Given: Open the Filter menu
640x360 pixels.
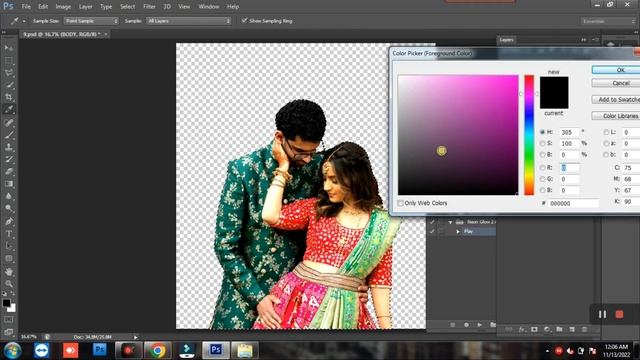Looking at the screenshot, I should [149, 7].
